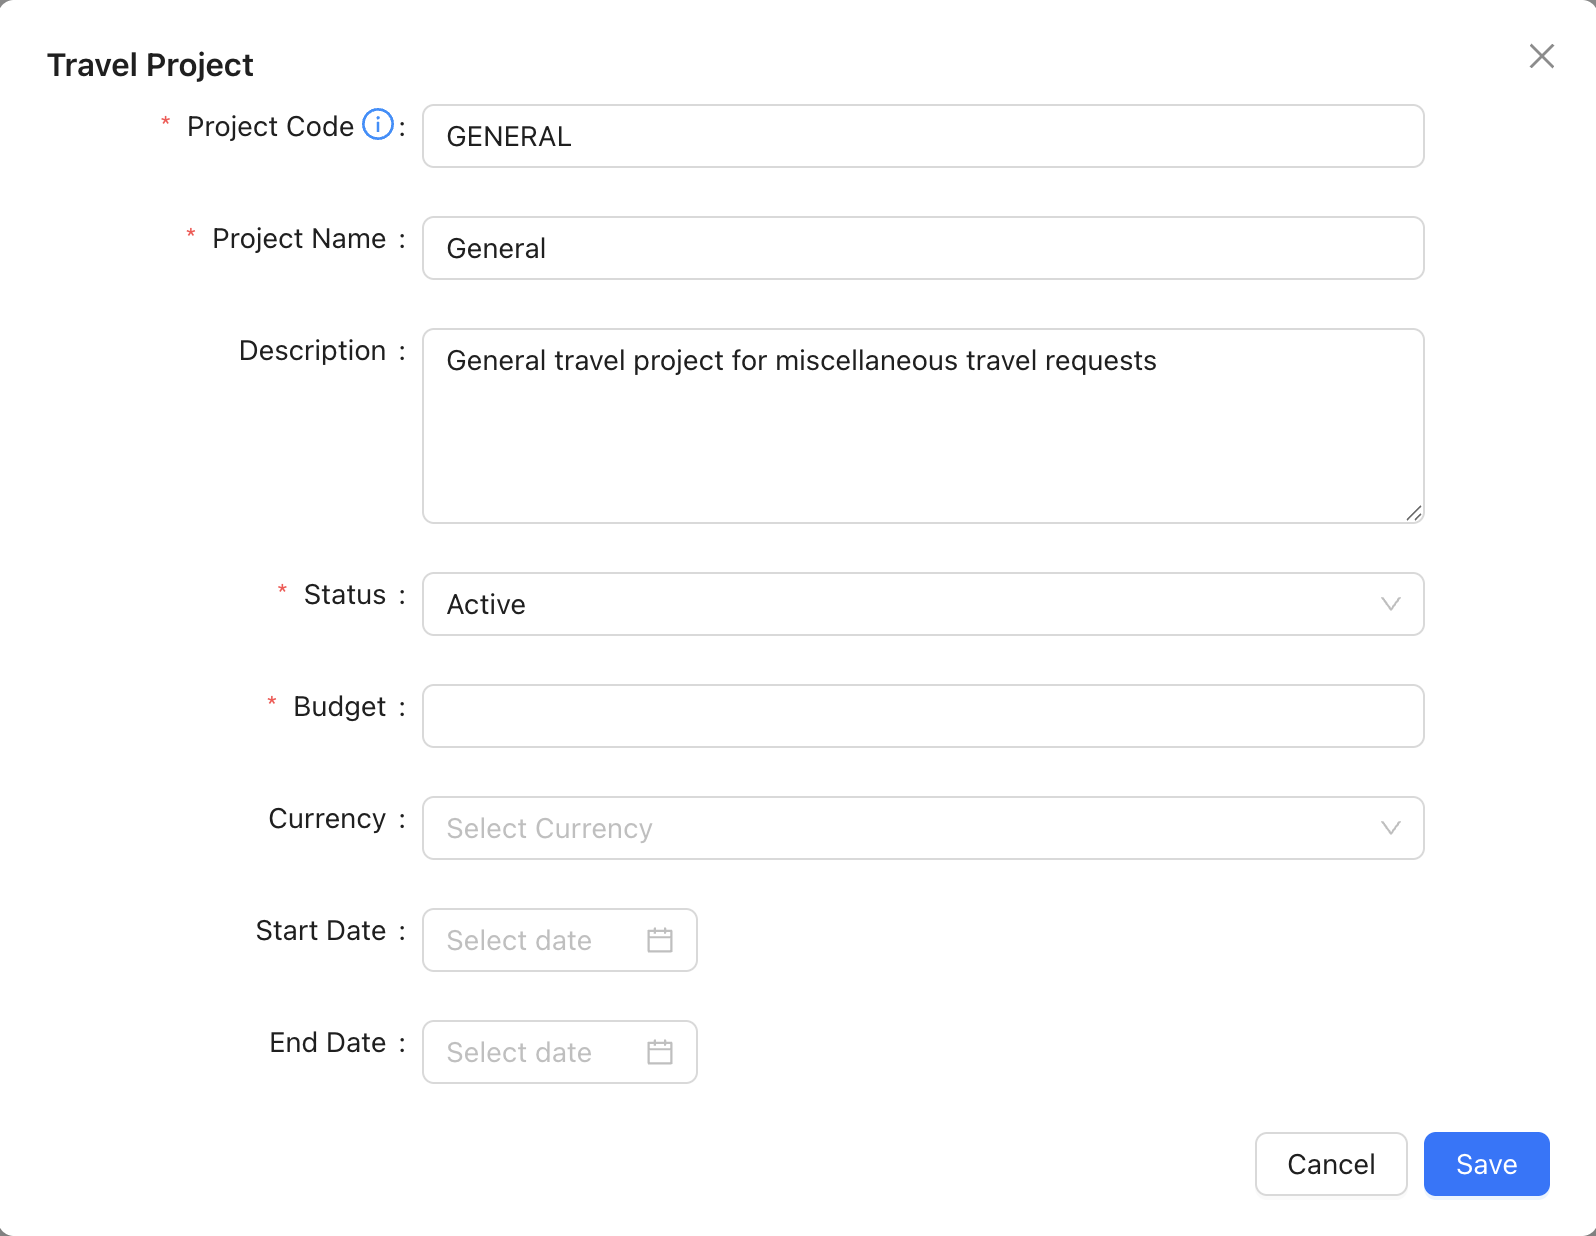Open the Start Date calendar icon
The image size is (1596, 1236).
[x=660, y=940]
